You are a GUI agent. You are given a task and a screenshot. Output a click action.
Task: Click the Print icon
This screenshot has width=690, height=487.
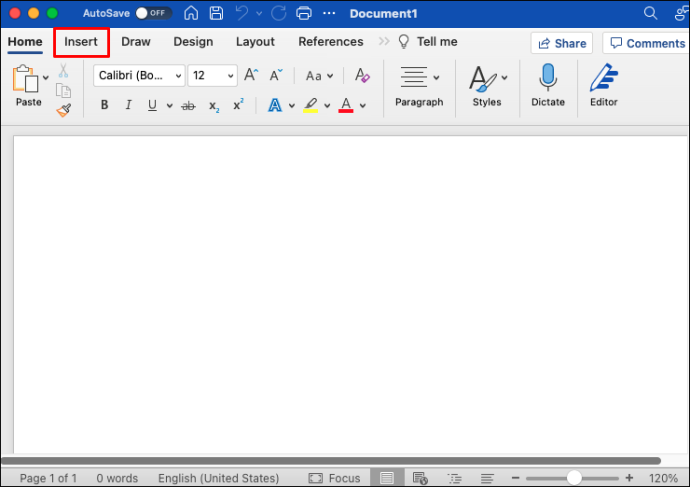304,13
